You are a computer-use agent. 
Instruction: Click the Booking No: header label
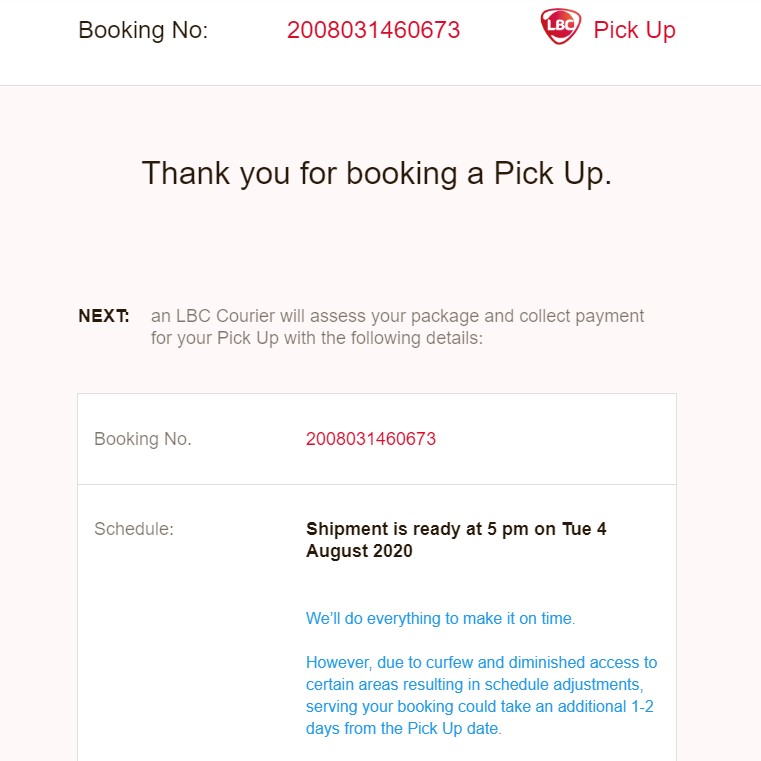[143, 30]
